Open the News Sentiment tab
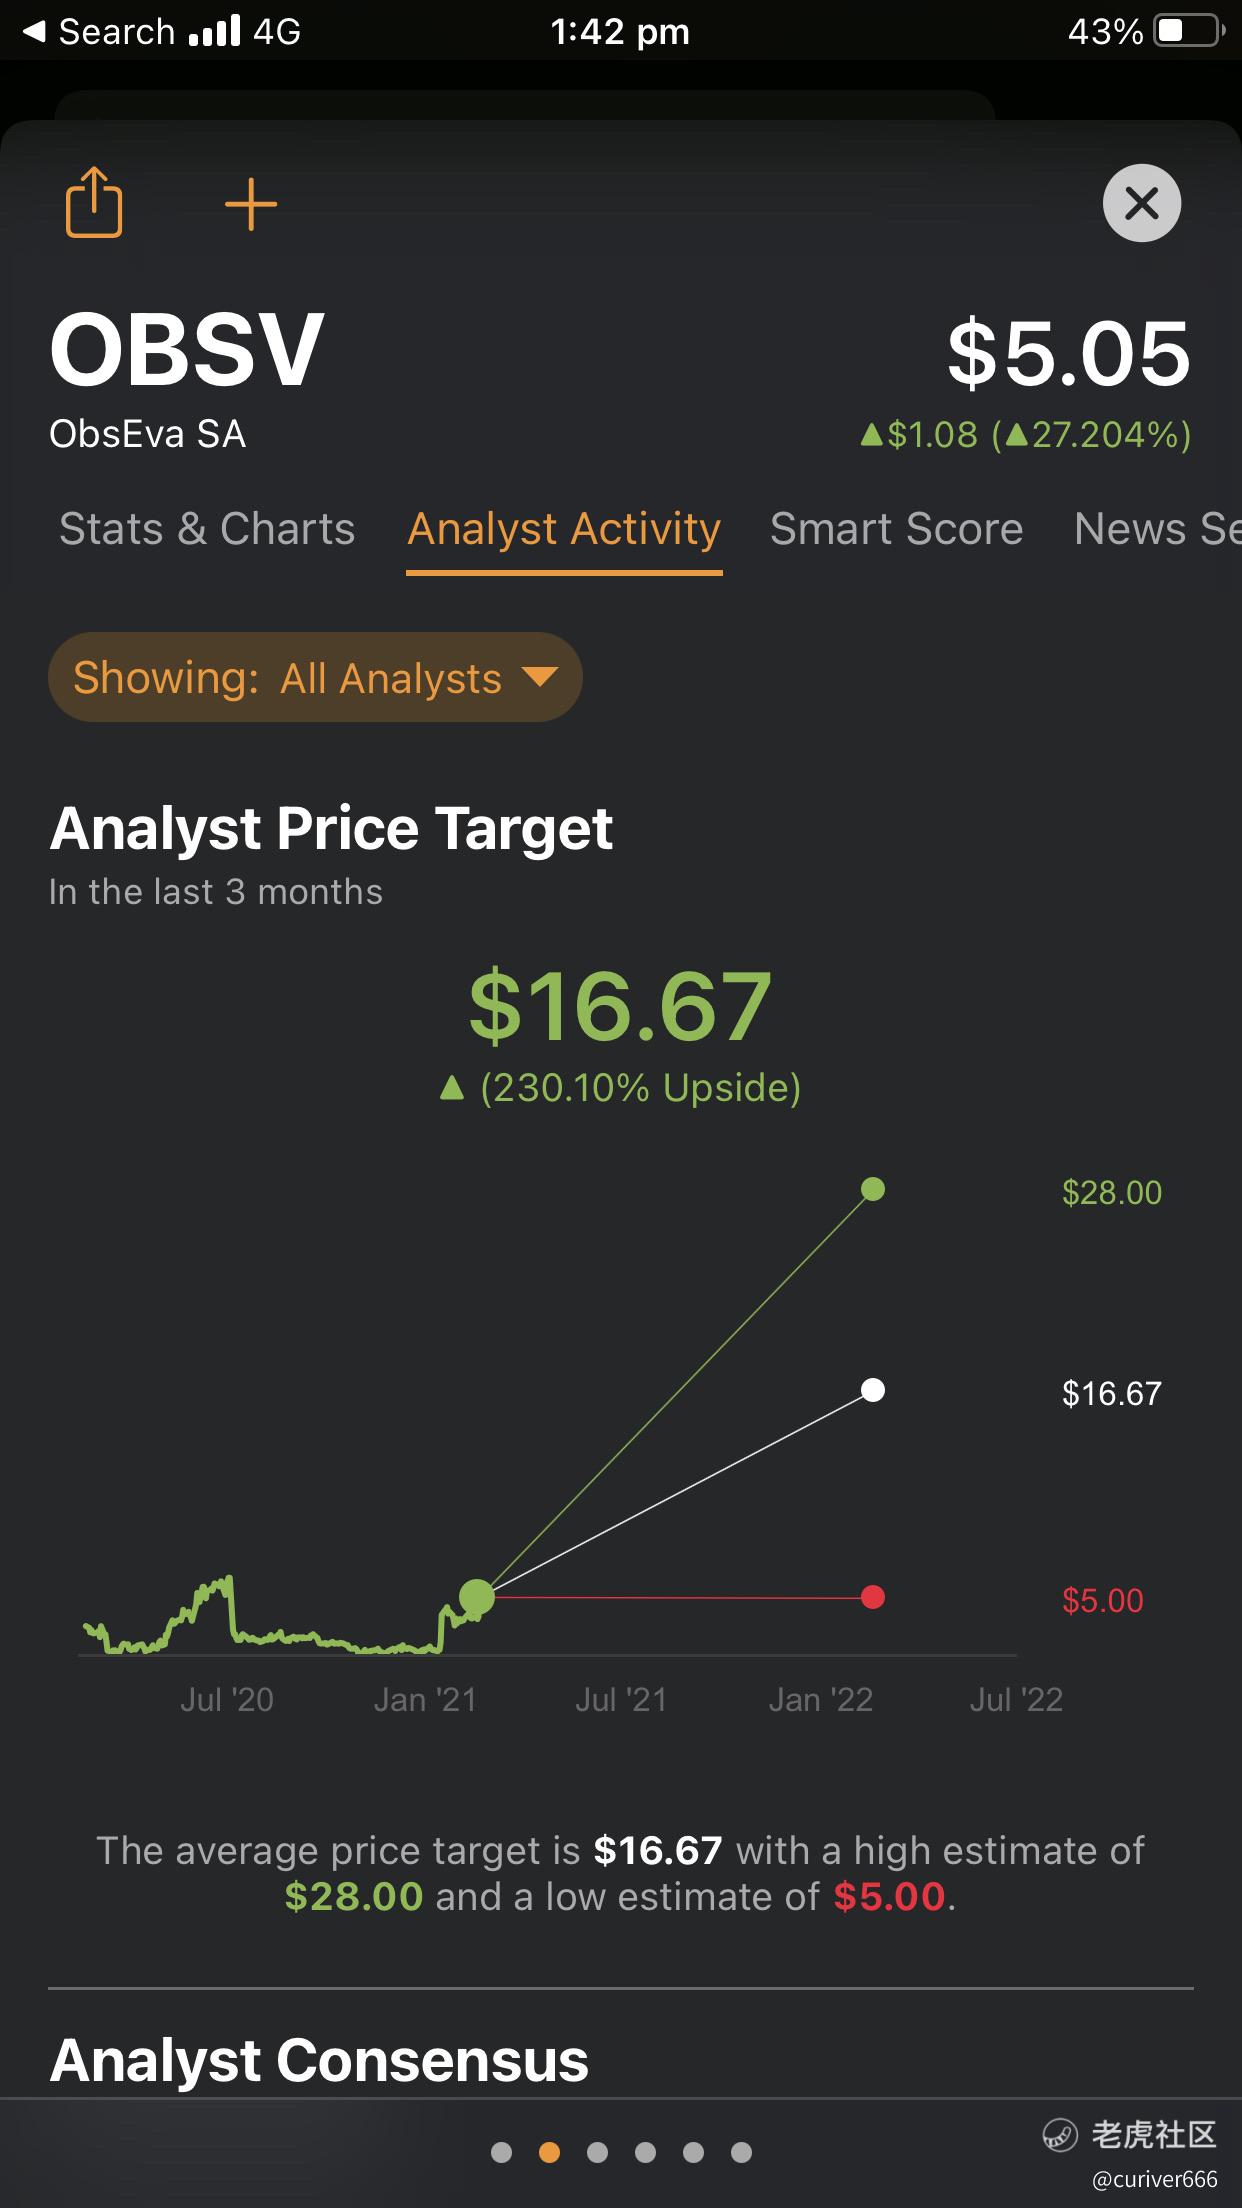The width and height of the screenshot is (1242, 2208). click(1157, 528)
